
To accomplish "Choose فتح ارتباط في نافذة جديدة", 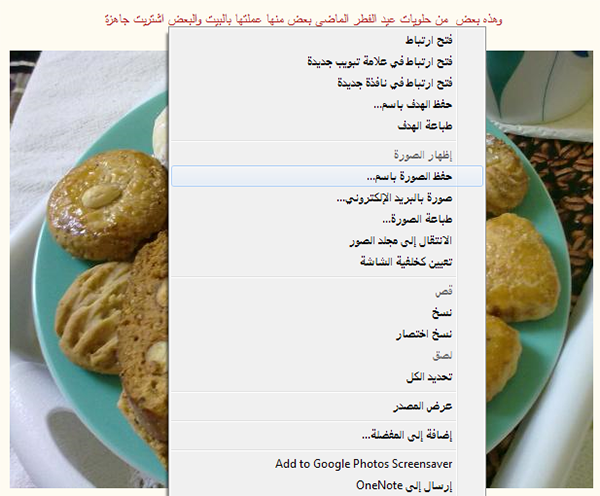I will click(x=327, y=83).
